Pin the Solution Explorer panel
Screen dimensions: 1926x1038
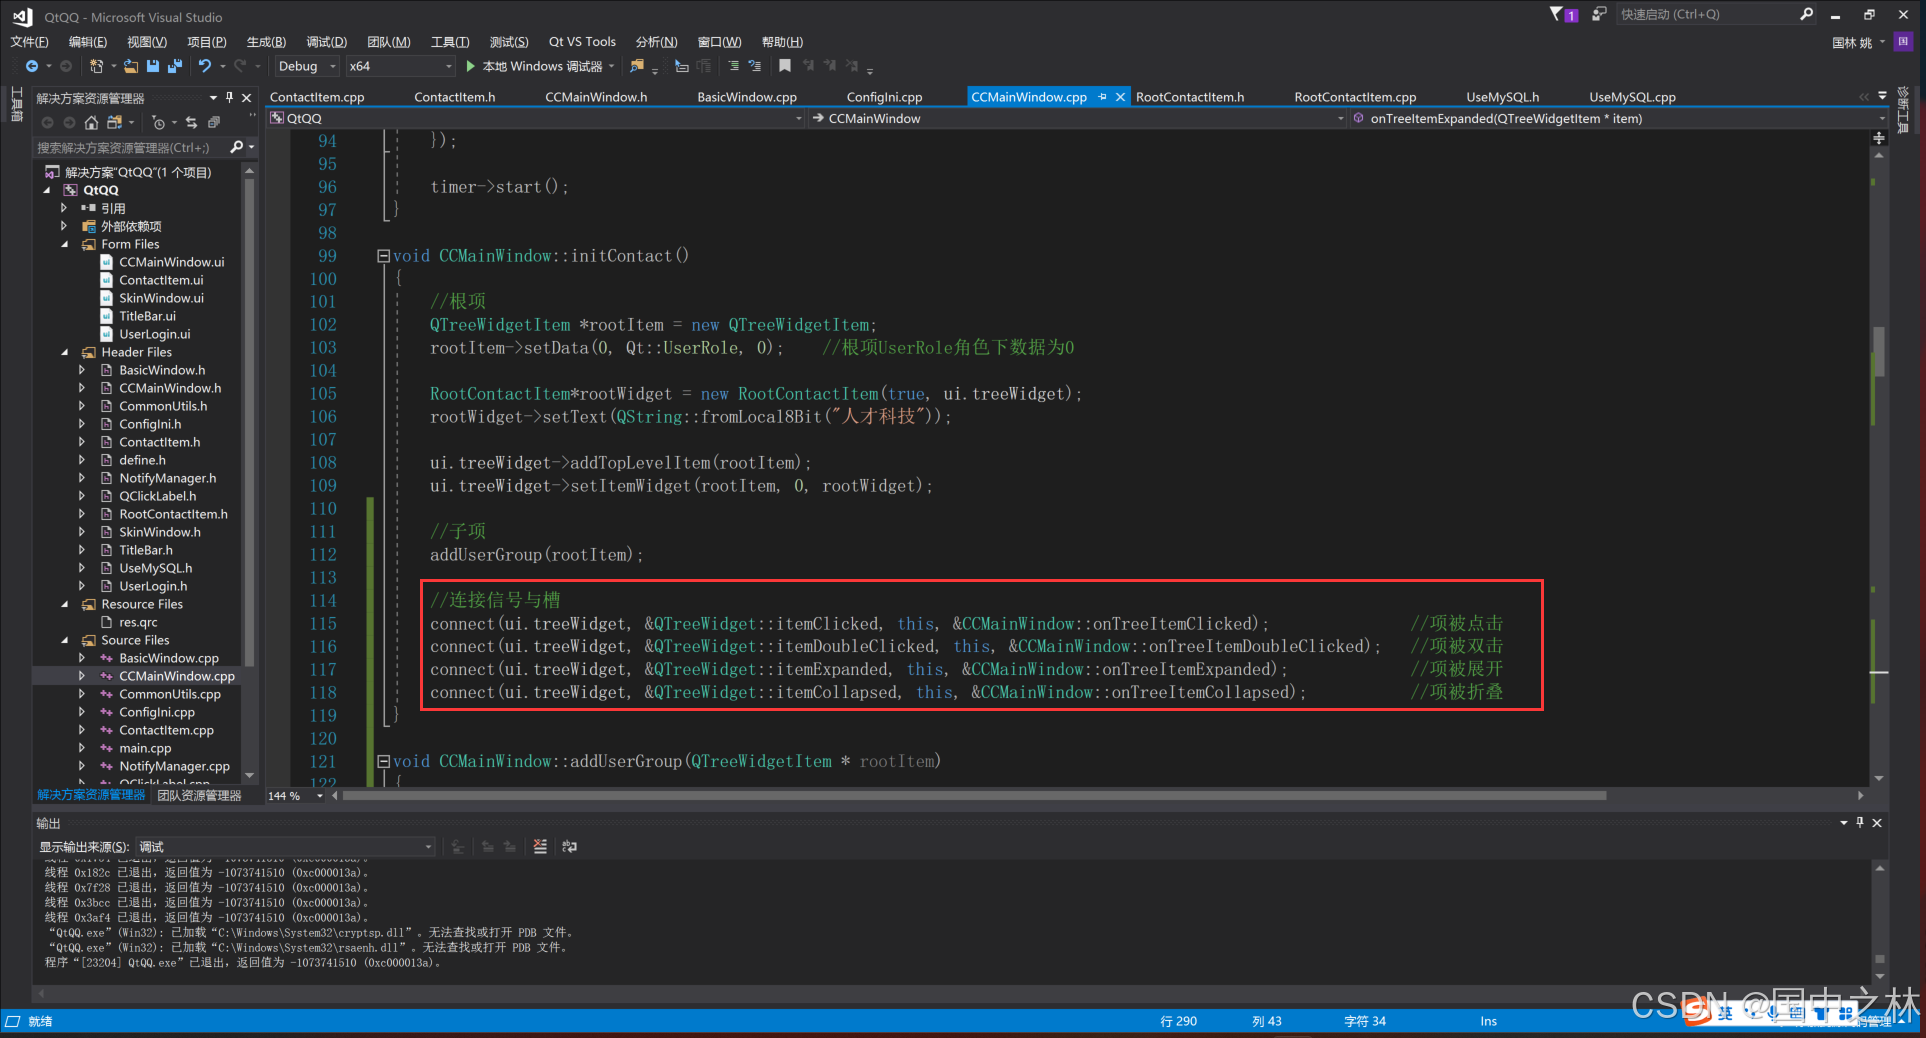pyautogui.click(x=230, y=97)
